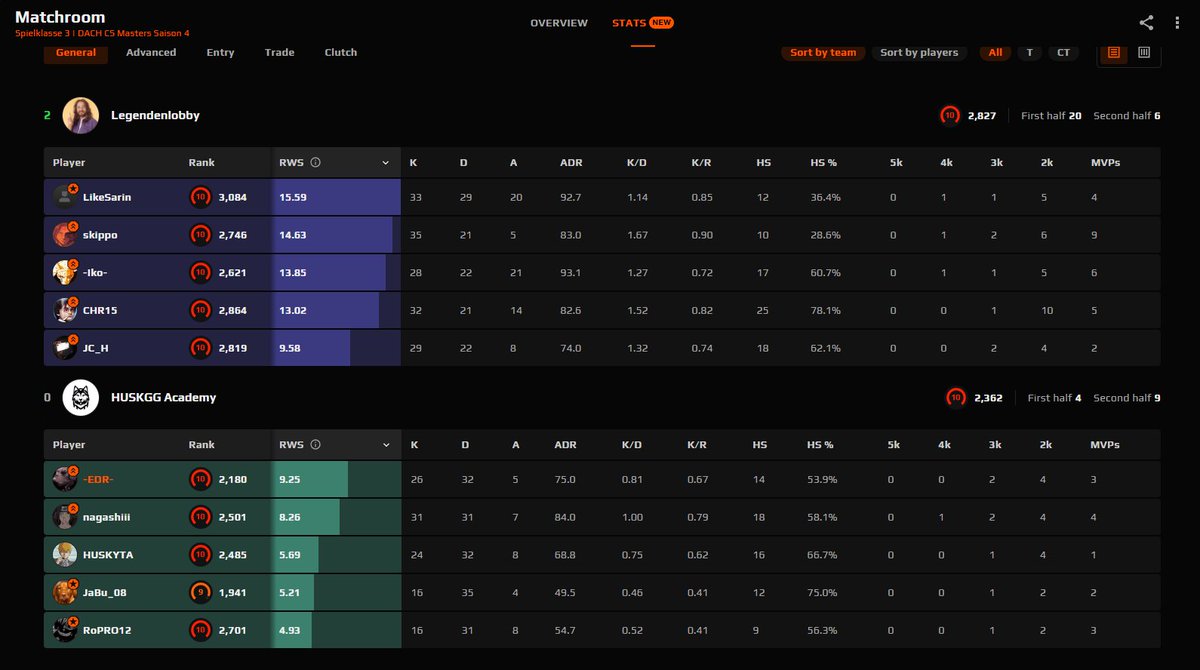This screenshot has height=670, width=1200.
Task: Click HUSKYTA's player avatar
Action: click(65, 554)
